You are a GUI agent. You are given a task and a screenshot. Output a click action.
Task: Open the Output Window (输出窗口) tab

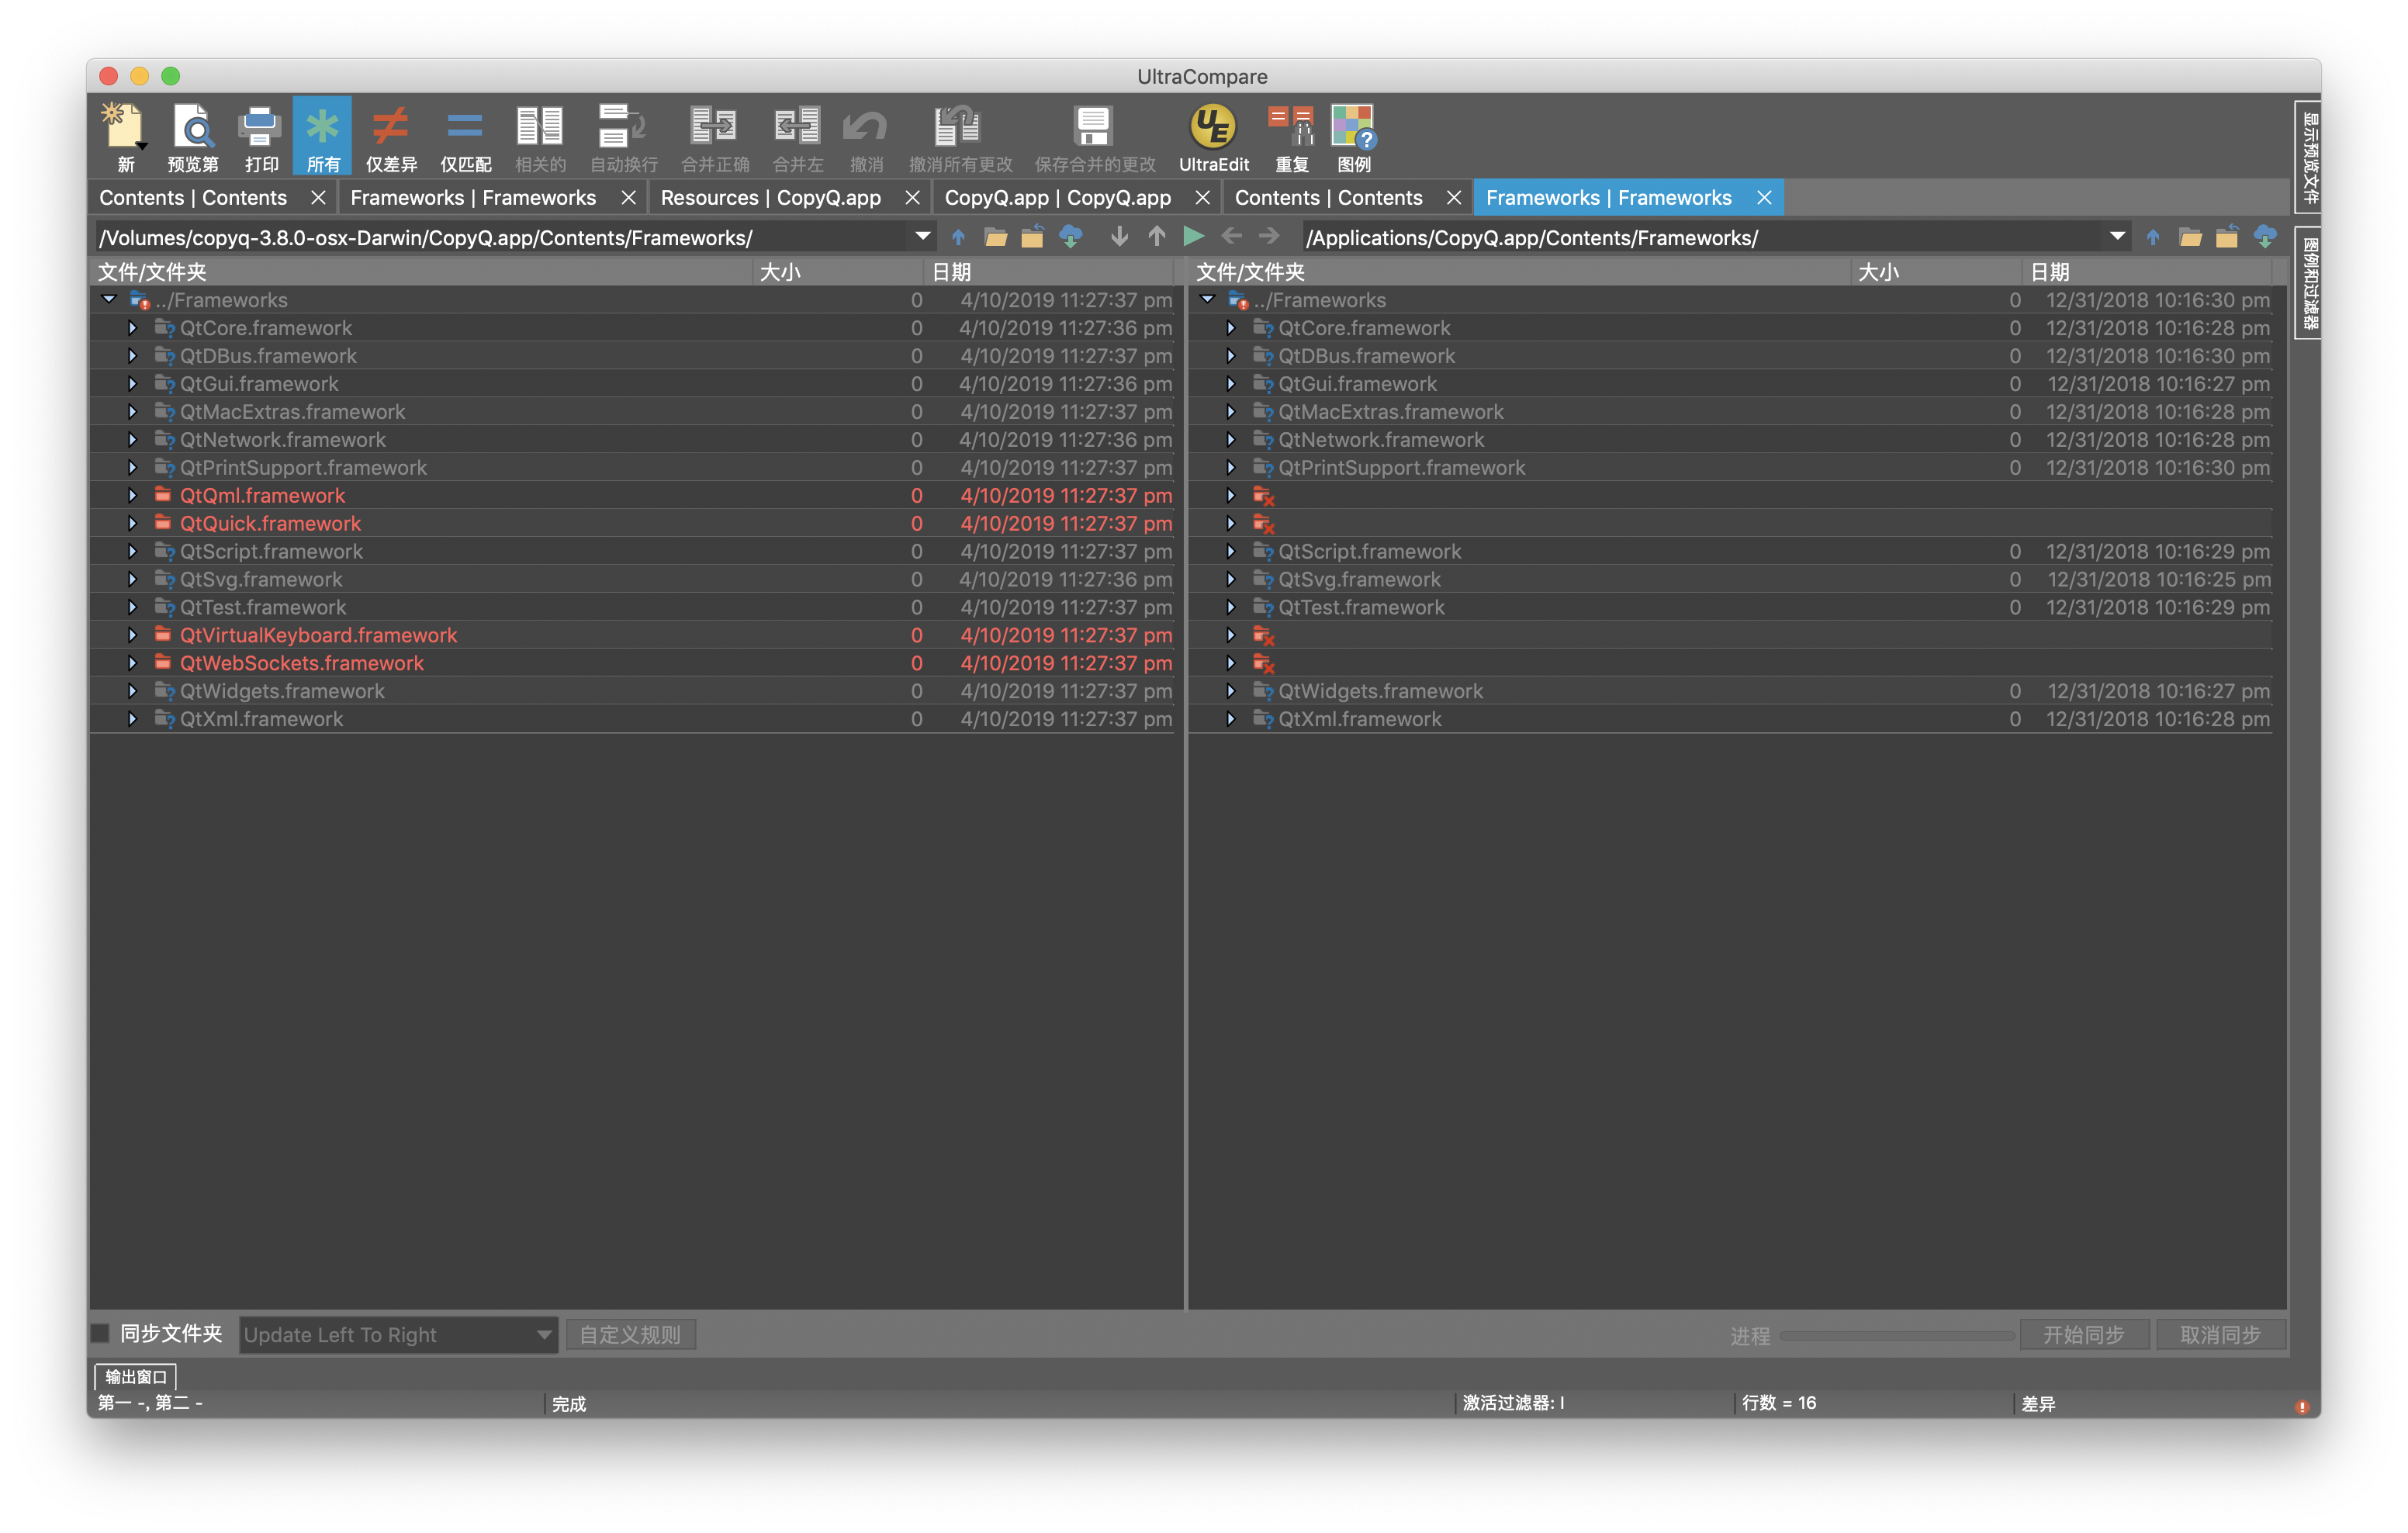[136, 1376]
